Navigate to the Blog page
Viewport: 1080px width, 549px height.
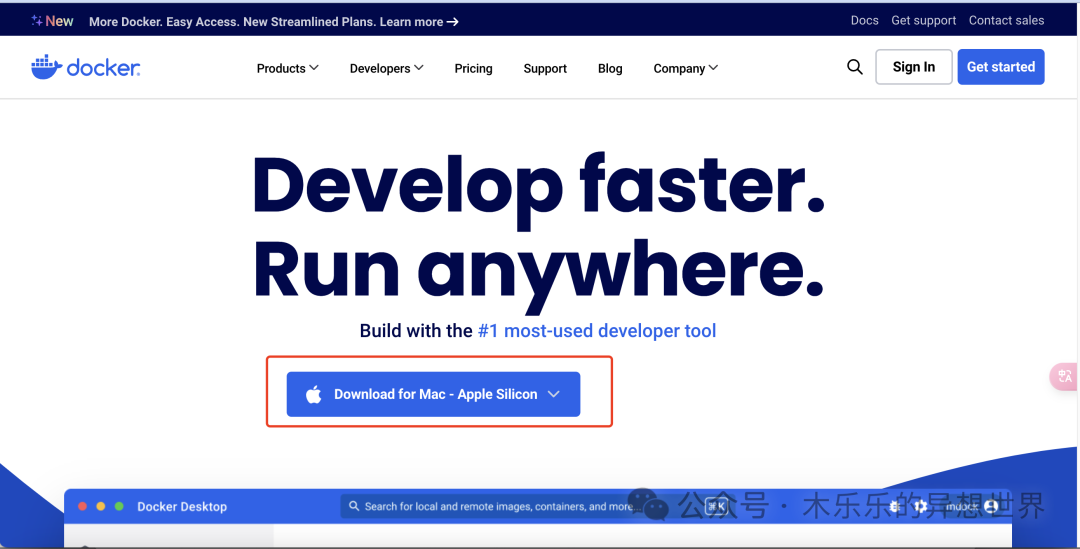tap(610, 68)
